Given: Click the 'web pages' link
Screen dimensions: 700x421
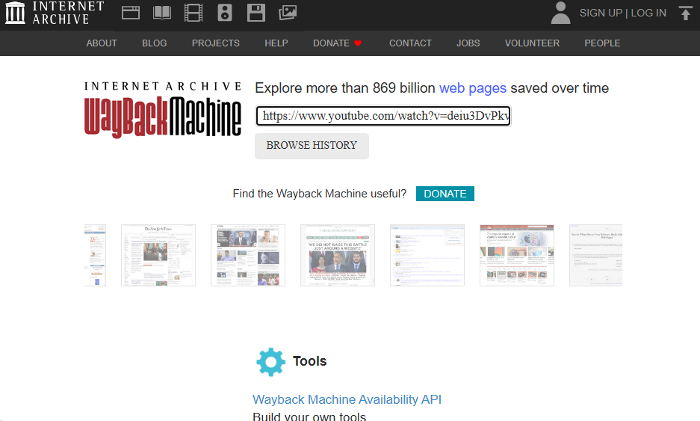Looking at the screenshot, I should pyautogui.click(x=473, y=88).
